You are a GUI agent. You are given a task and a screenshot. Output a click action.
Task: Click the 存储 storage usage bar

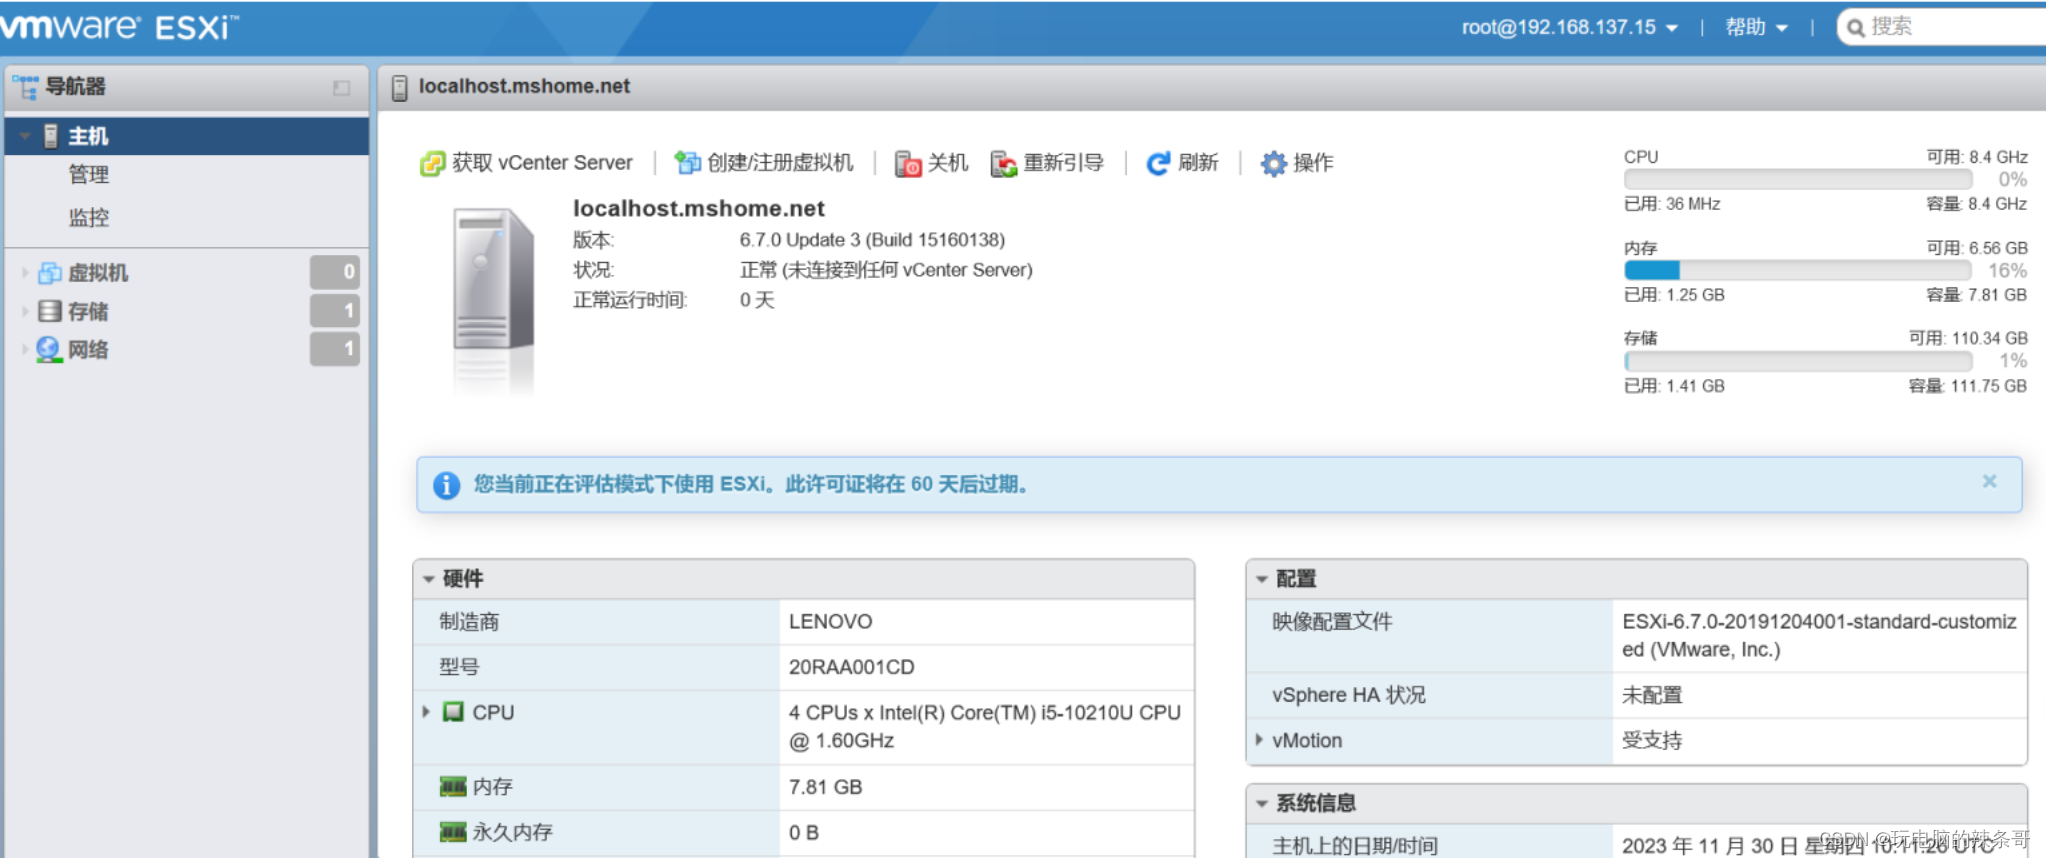point(1798,361)
